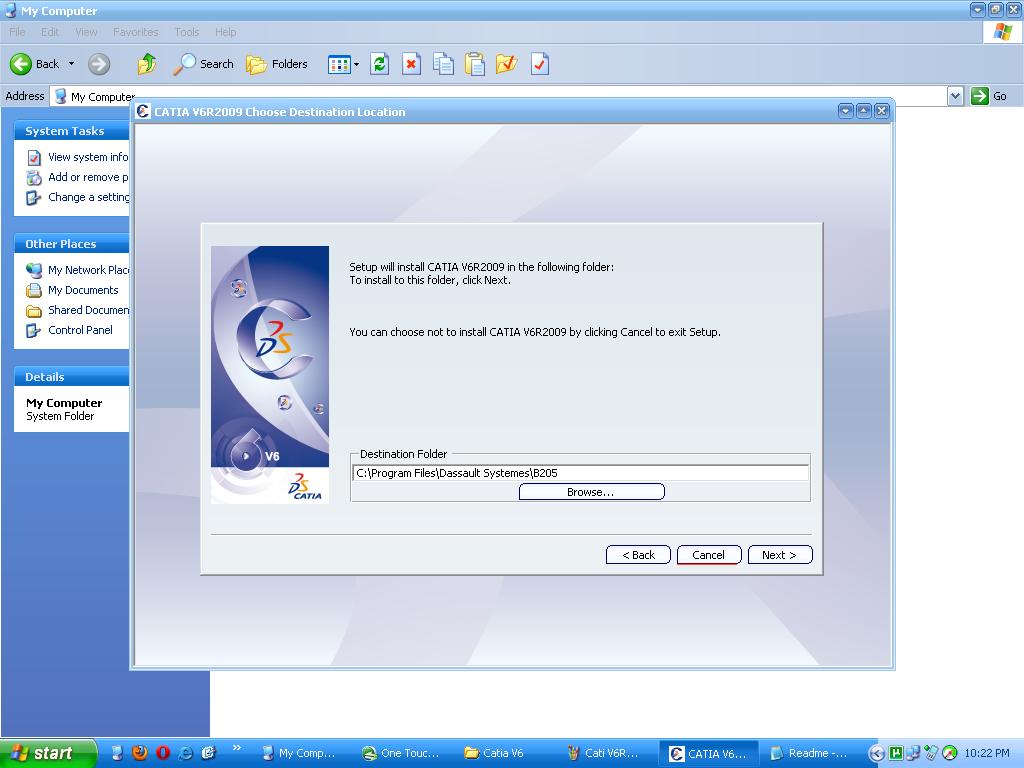Open the Edit menu
This screenshot has width=1024, height=768.
pyautogui.click(x=50, y=32)
